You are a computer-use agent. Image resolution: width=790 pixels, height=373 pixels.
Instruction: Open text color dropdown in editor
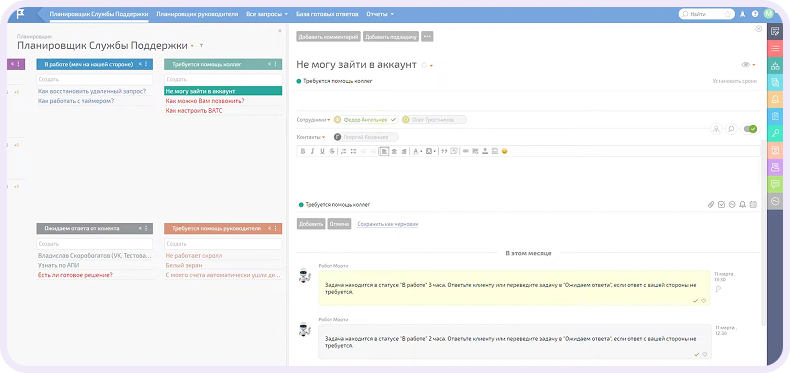pyautogui.click(x=421, y=151)
